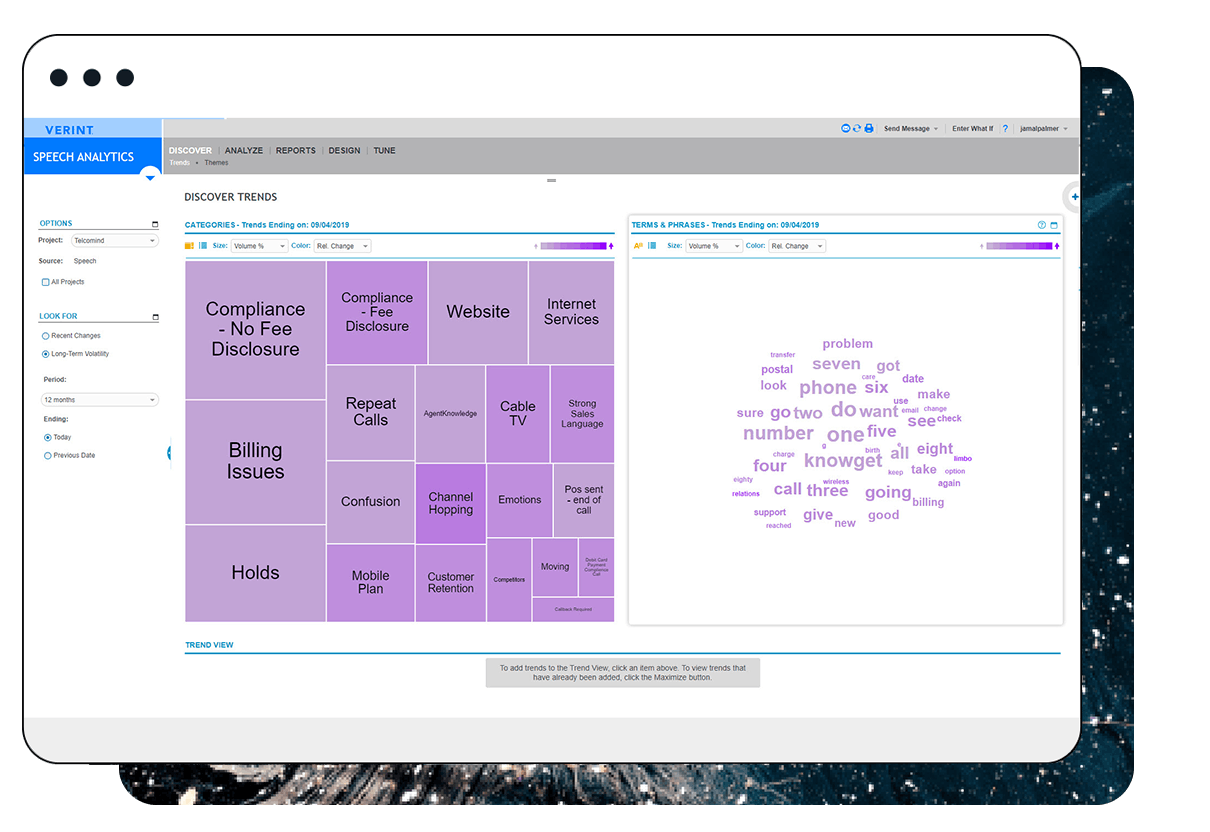
Task: Switch Categories panel to treemap view icon
Action: click(x=190, y=246)
